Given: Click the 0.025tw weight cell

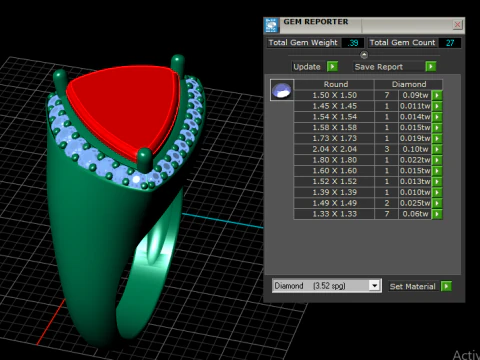Looking at the screenshot, I should tap(415, 203).
